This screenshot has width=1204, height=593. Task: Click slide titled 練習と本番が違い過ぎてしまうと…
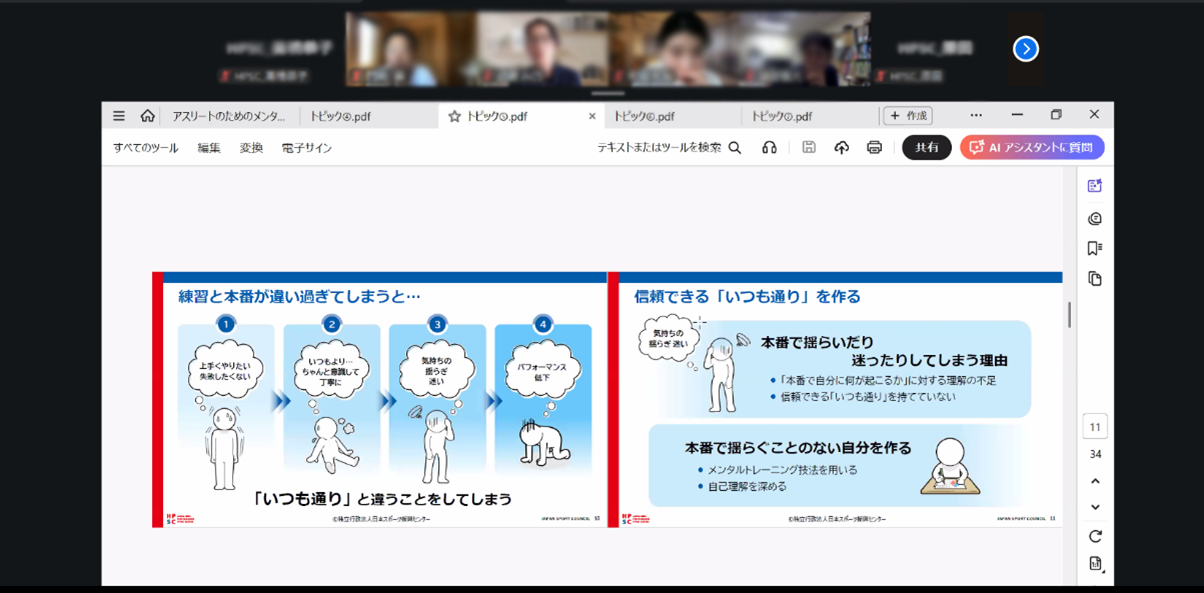379,399
